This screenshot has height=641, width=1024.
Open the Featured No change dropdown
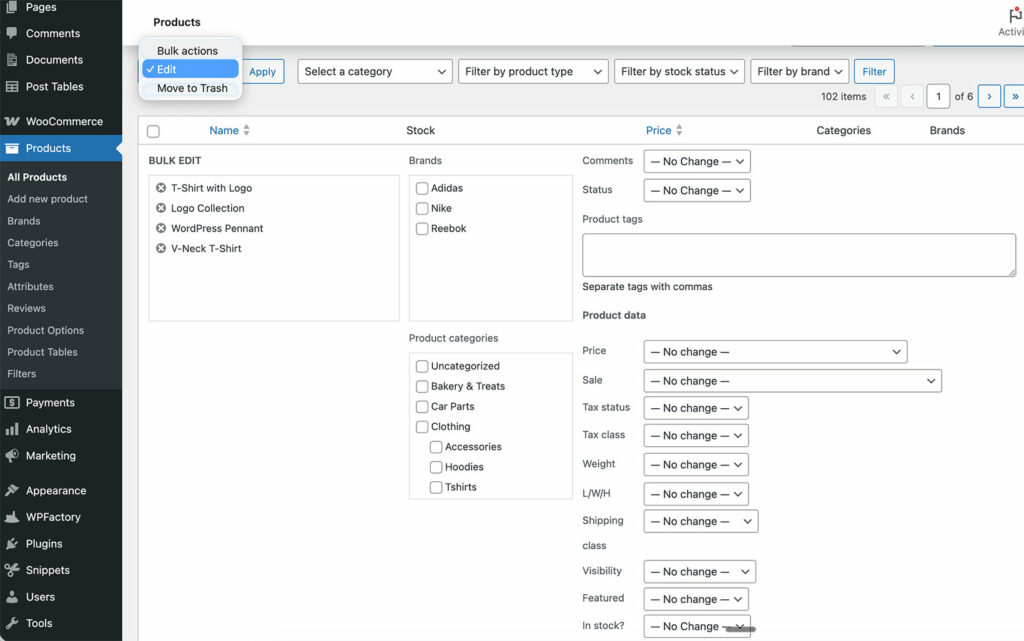pyautogui.click(x=696, y=599)
